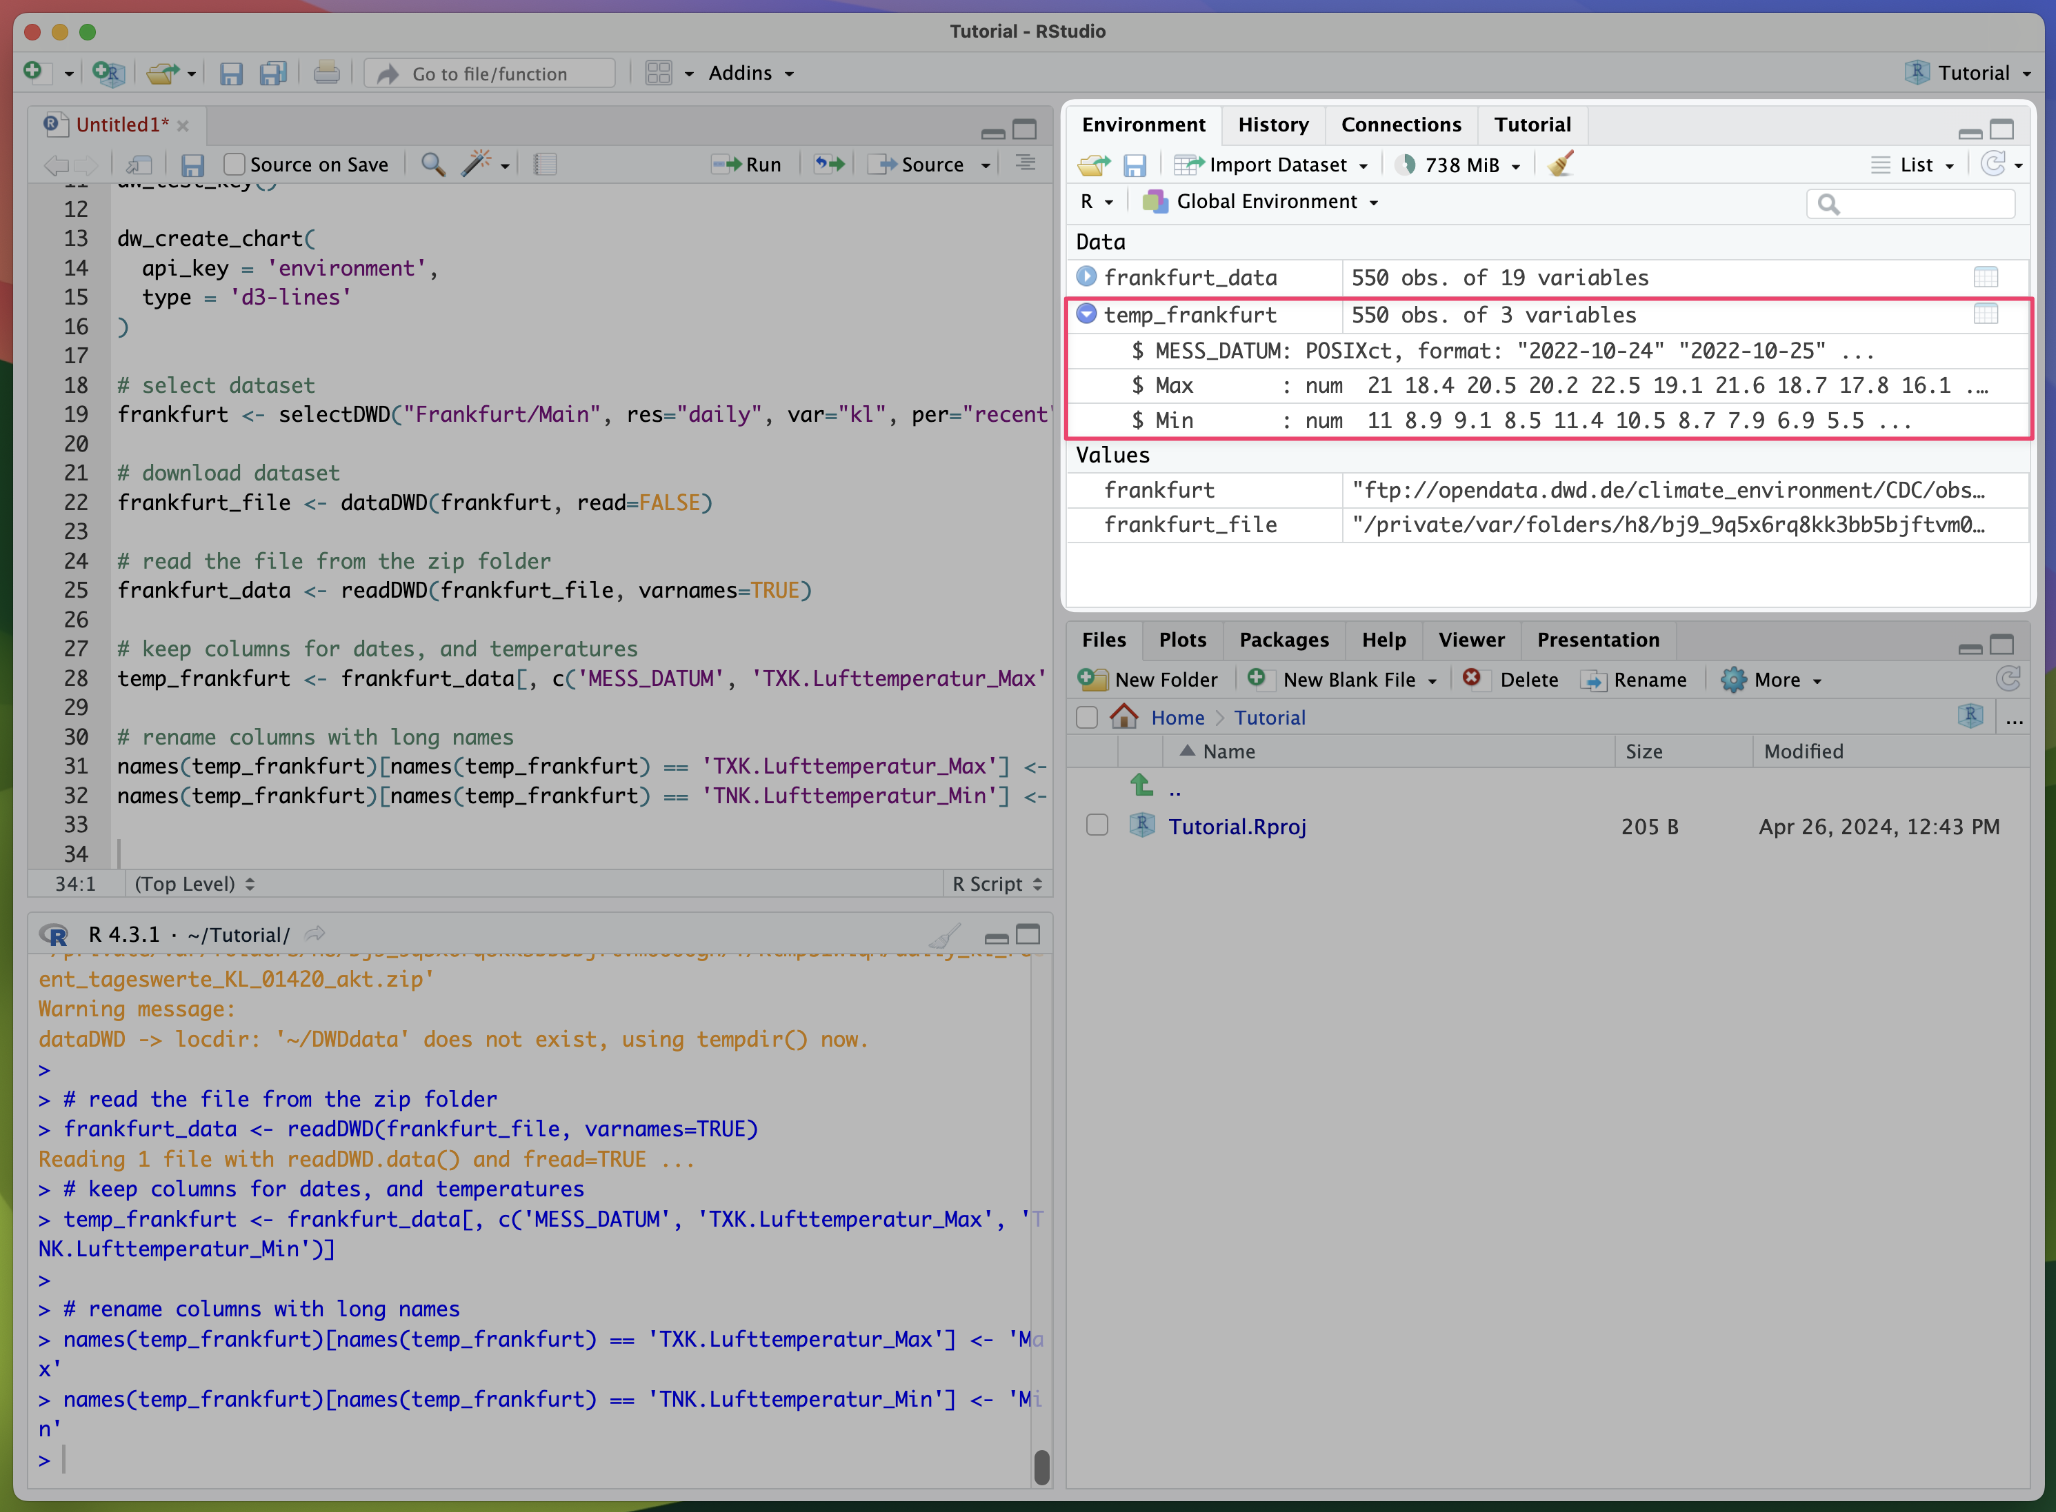The height and width of the screenshot is (1512, 2056).
Task: Clear the console with broom icon
Action: [x=945, y=935]
